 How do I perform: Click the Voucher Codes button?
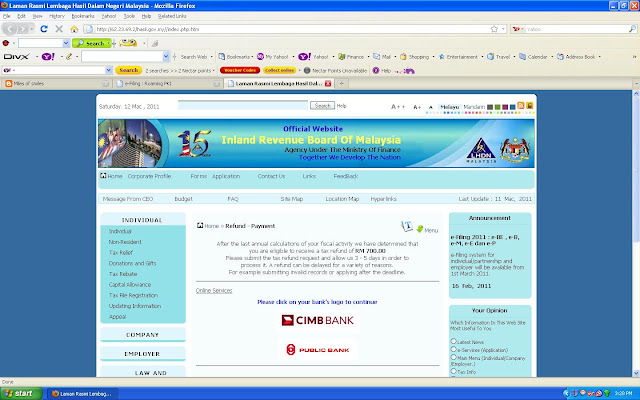point(240,70)
